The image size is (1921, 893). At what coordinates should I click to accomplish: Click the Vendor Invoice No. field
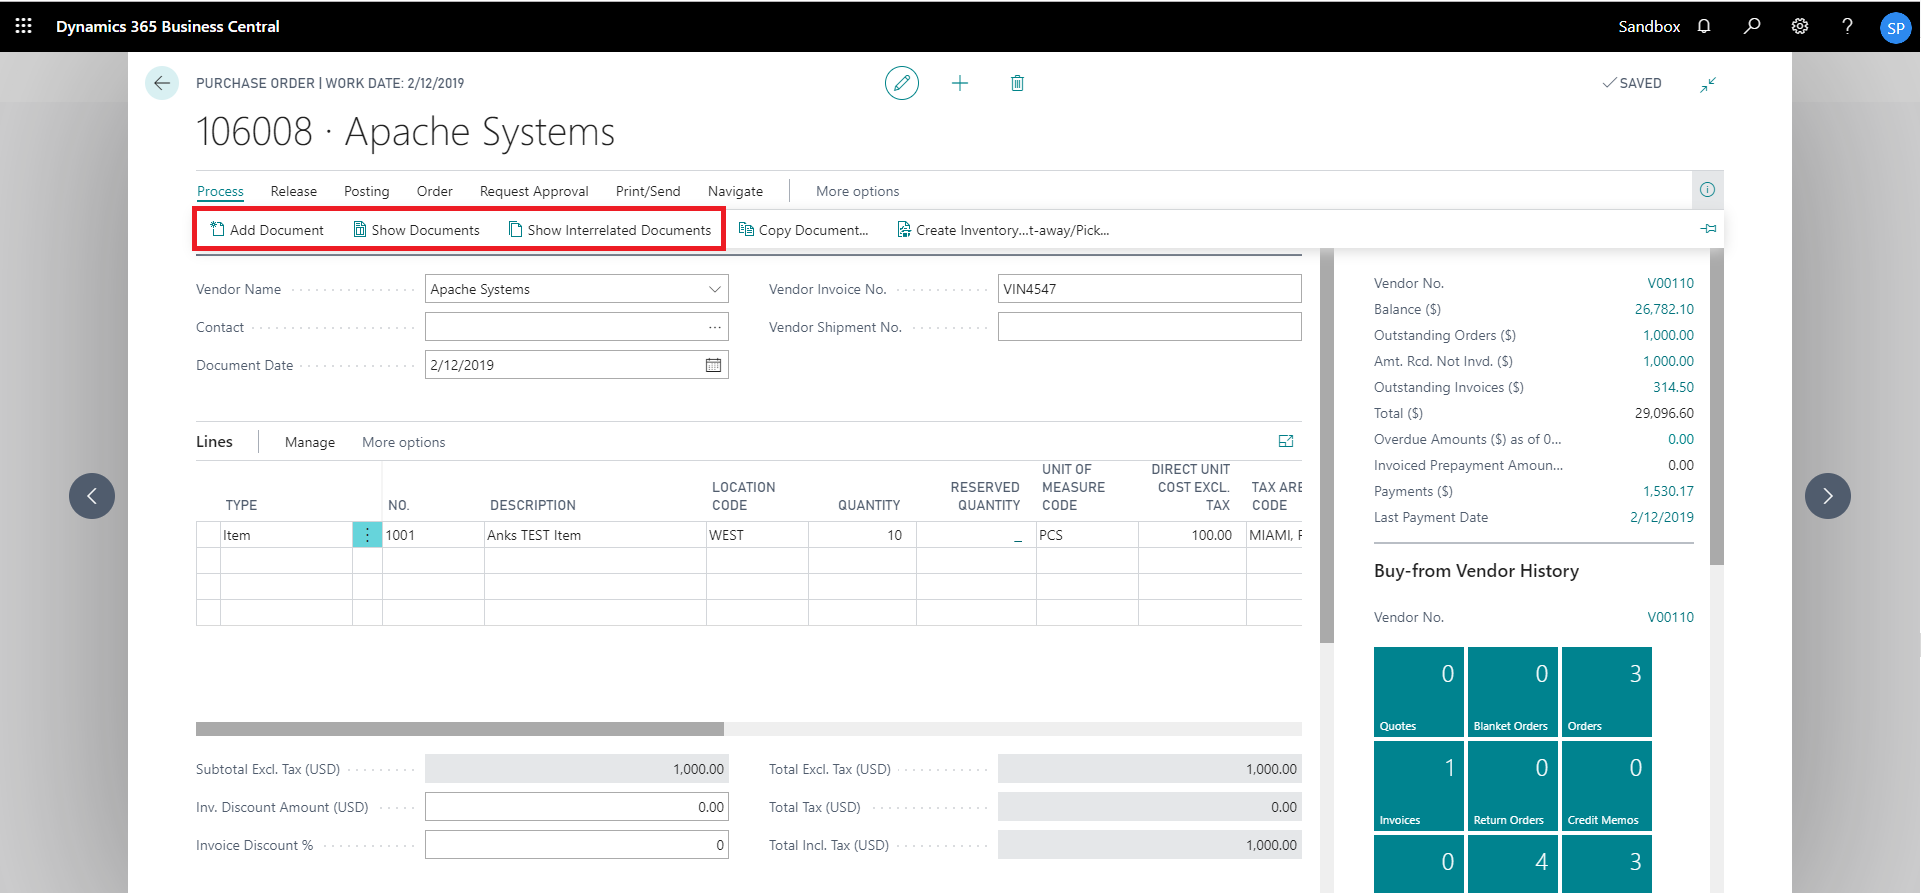[1149, 289]
